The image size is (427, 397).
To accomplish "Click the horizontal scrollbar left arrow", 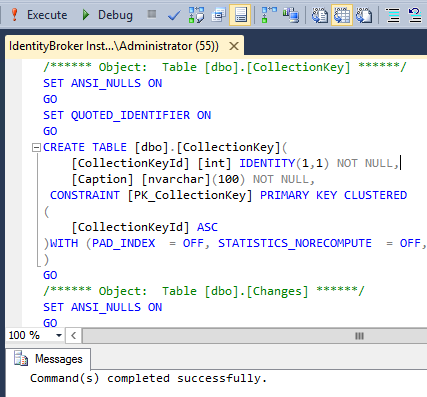I will pyautogui.click(x=73, y=335).
